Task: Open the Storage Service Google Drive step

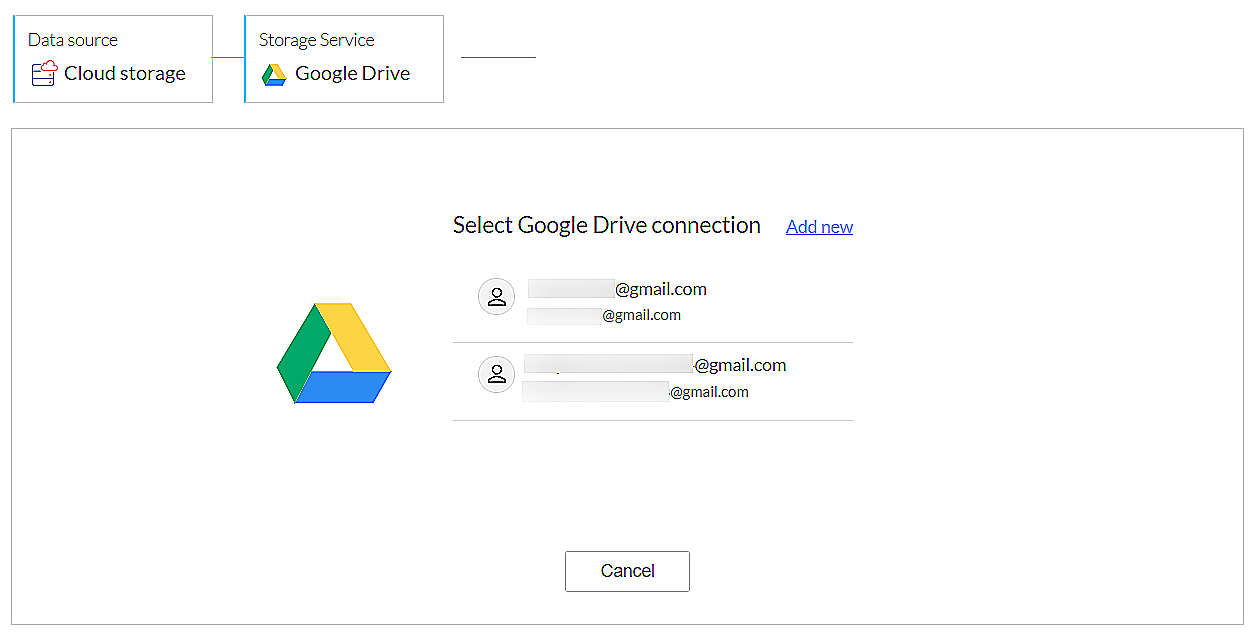Action: coord(344,59)
